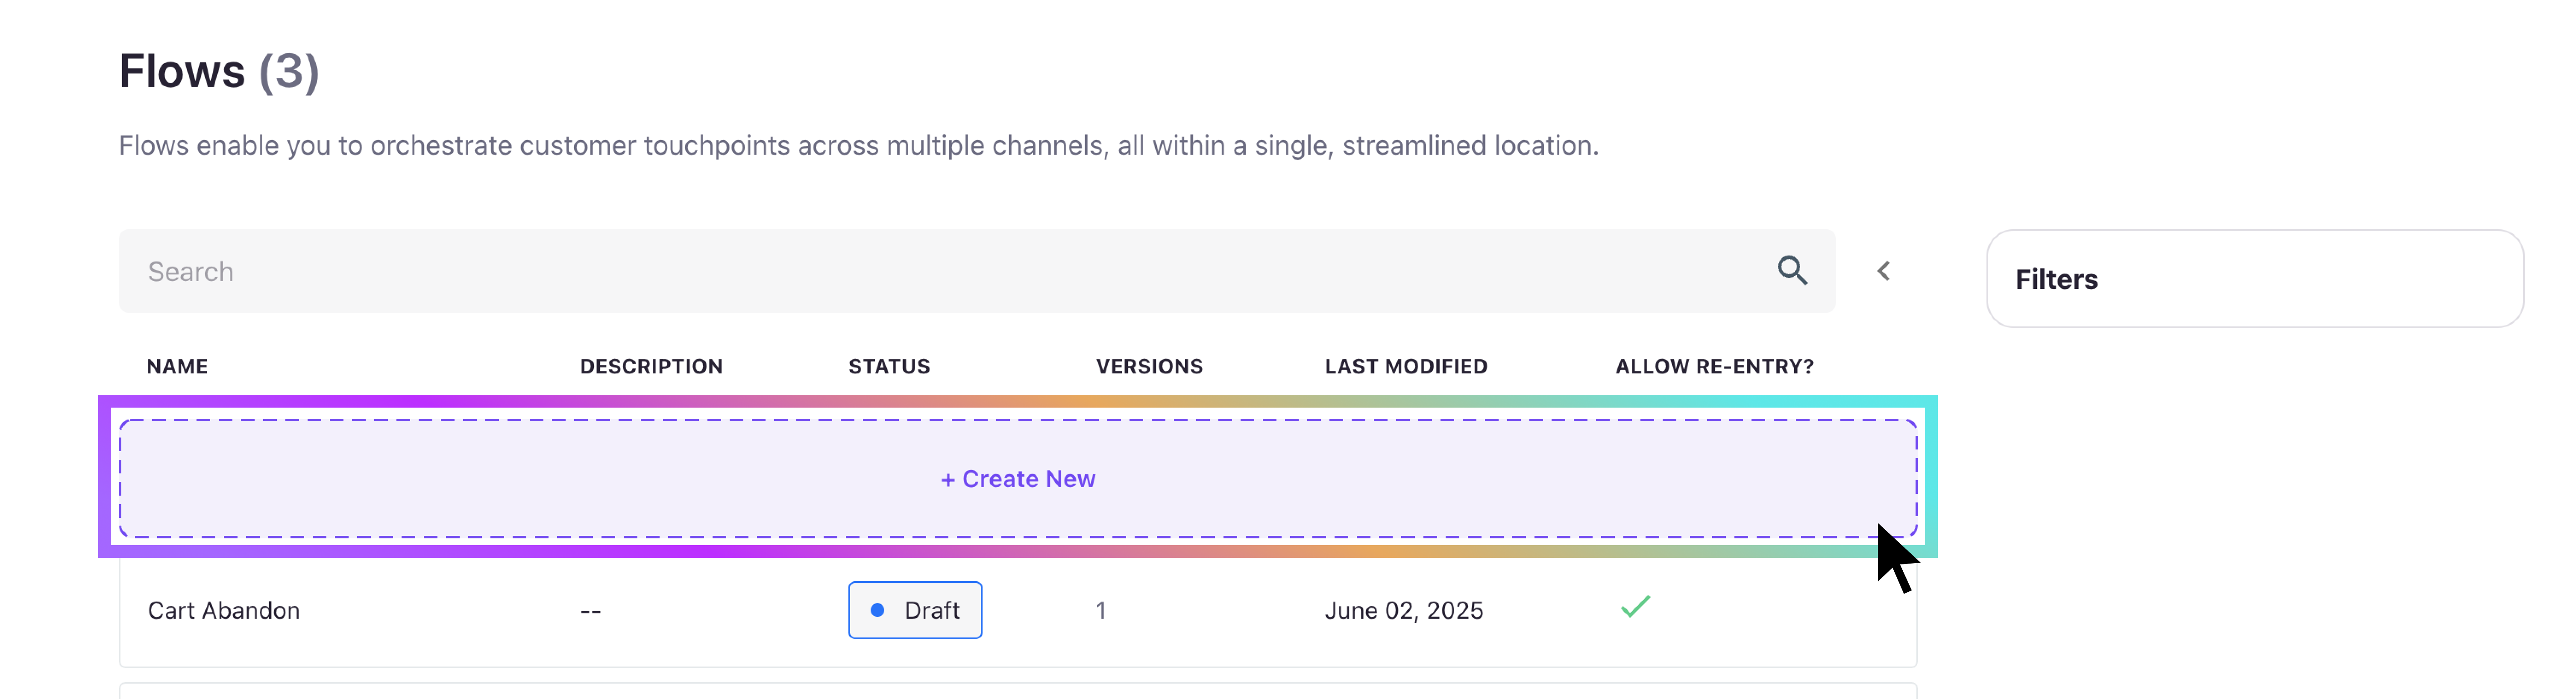Click the ALLOW RE-ENTRY? column header

click(1714, 366)
